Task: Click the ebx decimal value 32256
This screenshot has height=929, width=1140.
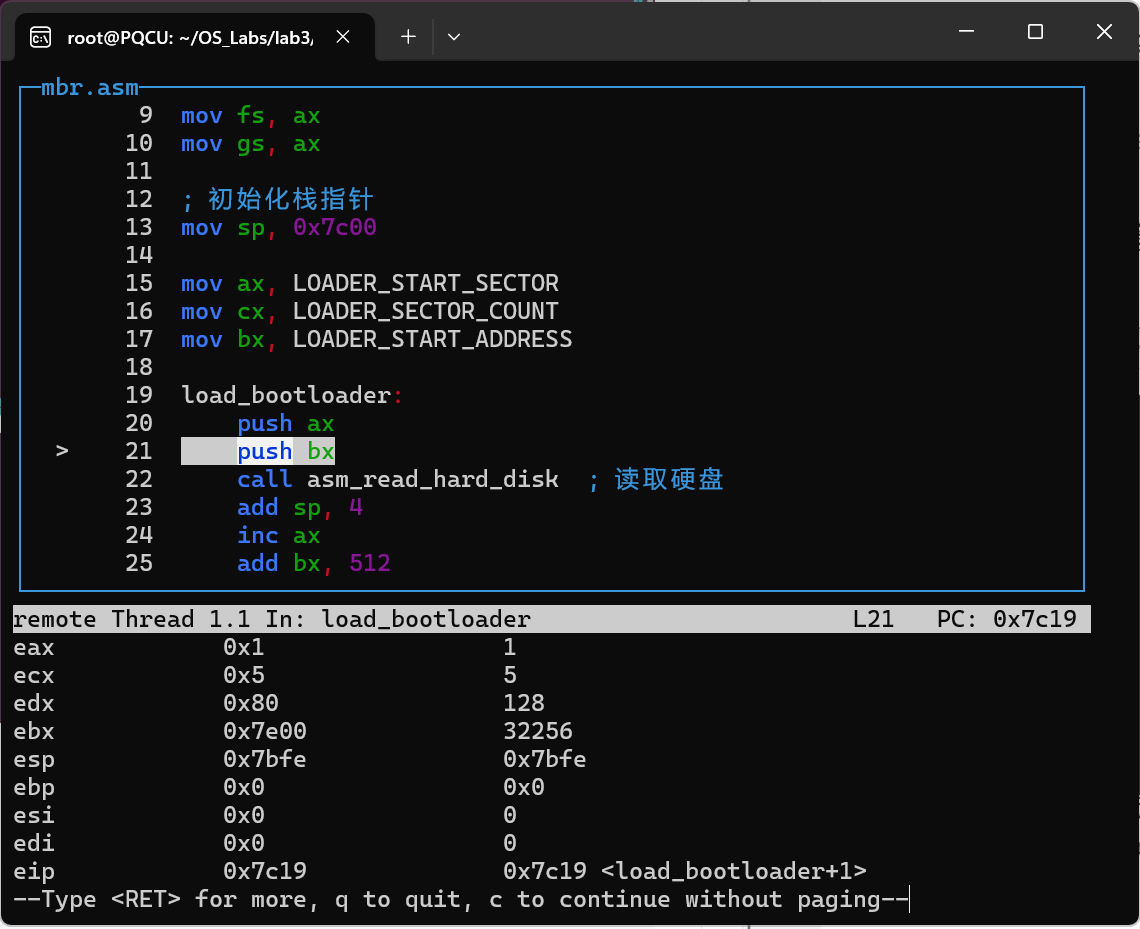Action: [x=538, y=731]
